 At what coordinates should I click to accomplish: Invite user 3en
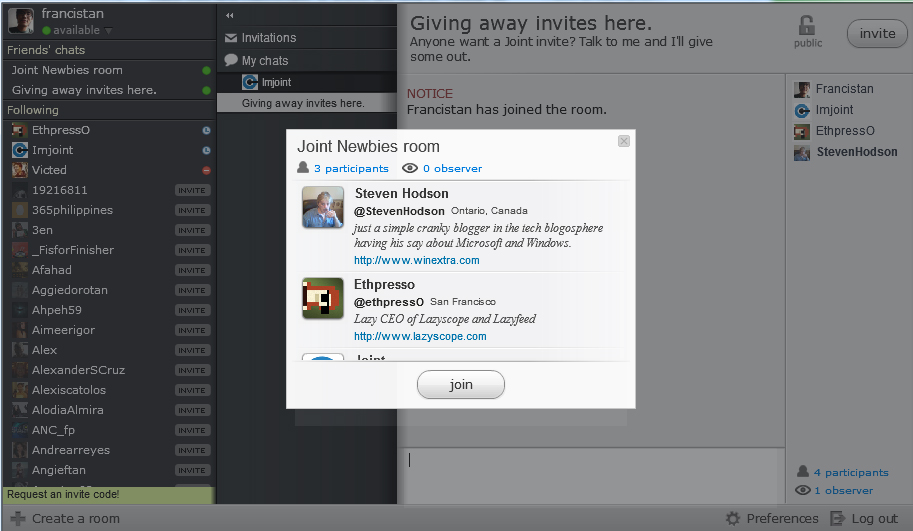click(x=192, y=231)
